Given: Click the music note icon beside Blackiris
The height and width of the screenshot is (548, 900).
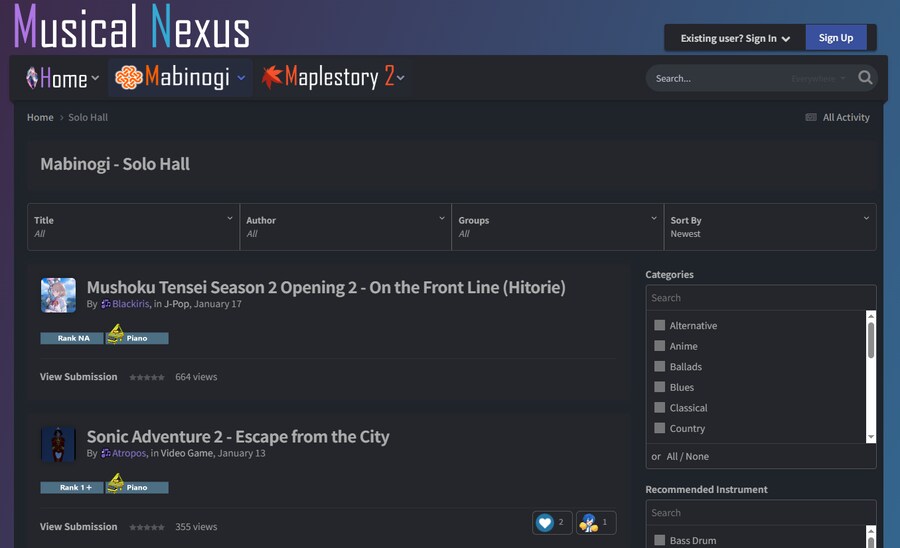Looking at the screenshot, I should pos(106,304).
